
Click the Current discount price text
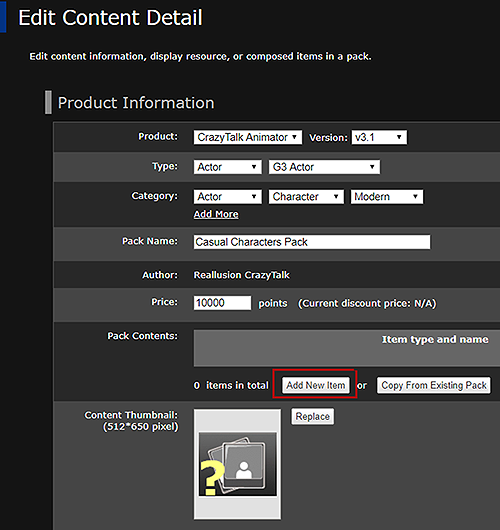367,304
